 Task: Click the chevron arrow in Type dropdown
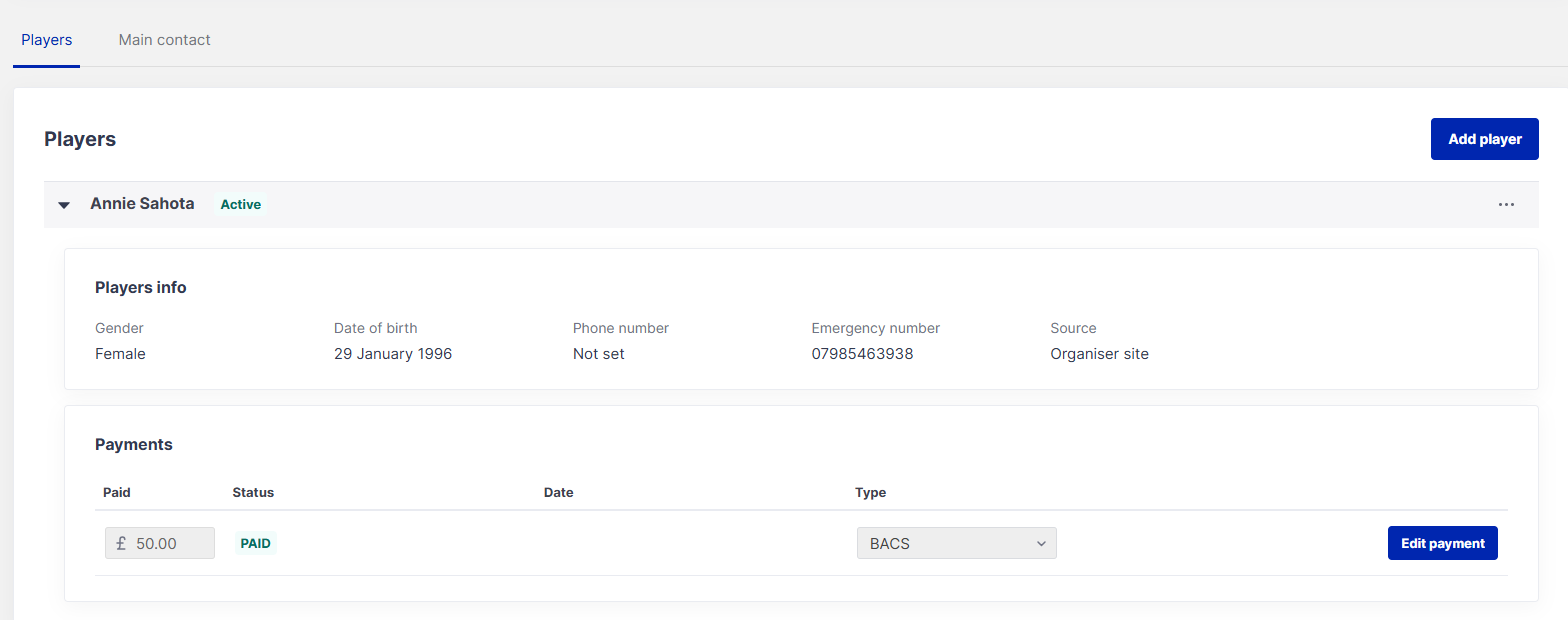point(1041,543)
